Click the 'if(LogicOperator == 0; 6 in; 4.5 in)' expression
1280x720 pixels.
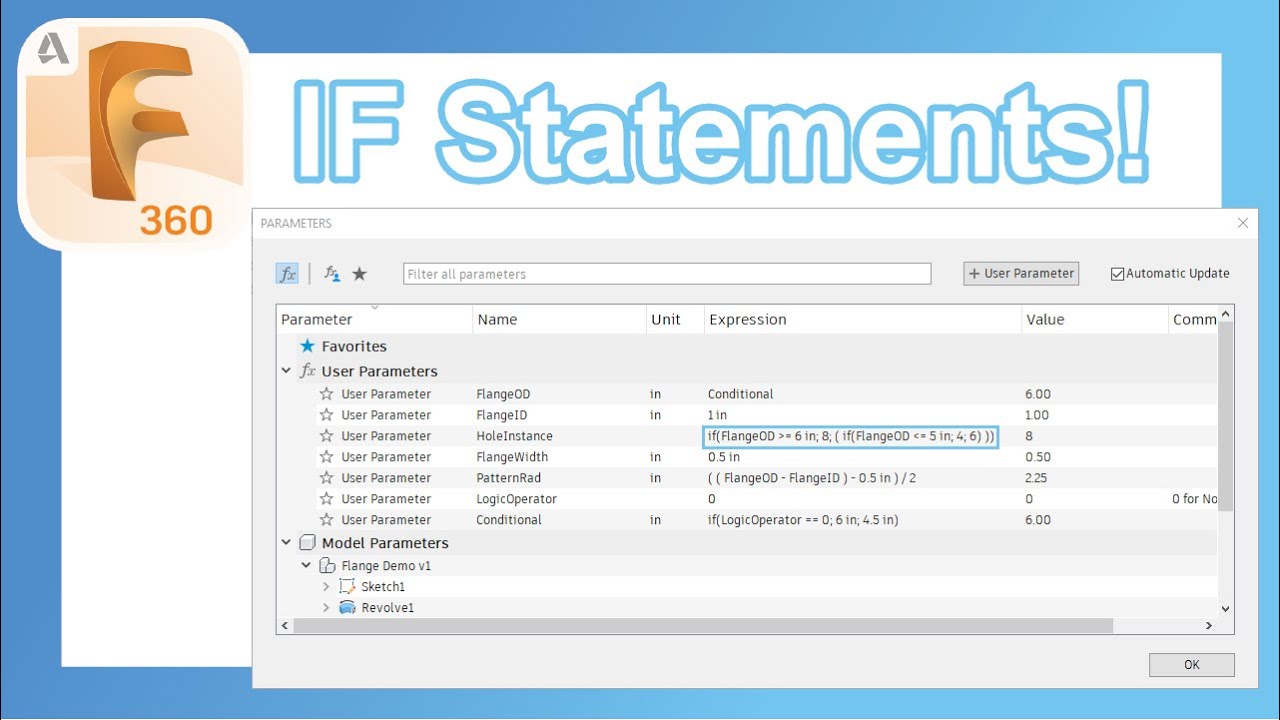point(803,520)
